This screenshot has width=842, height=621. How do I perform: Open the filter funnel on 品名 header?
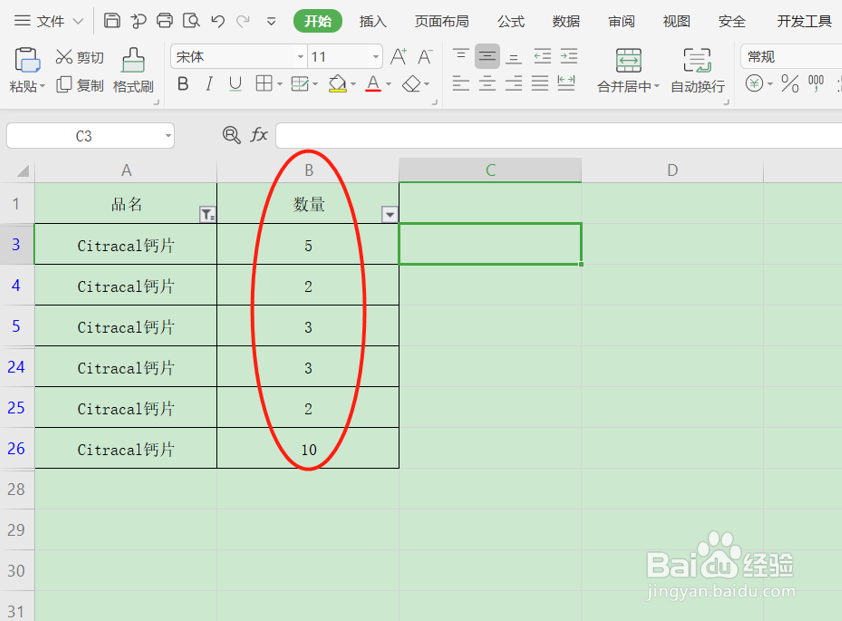[207, 213]
